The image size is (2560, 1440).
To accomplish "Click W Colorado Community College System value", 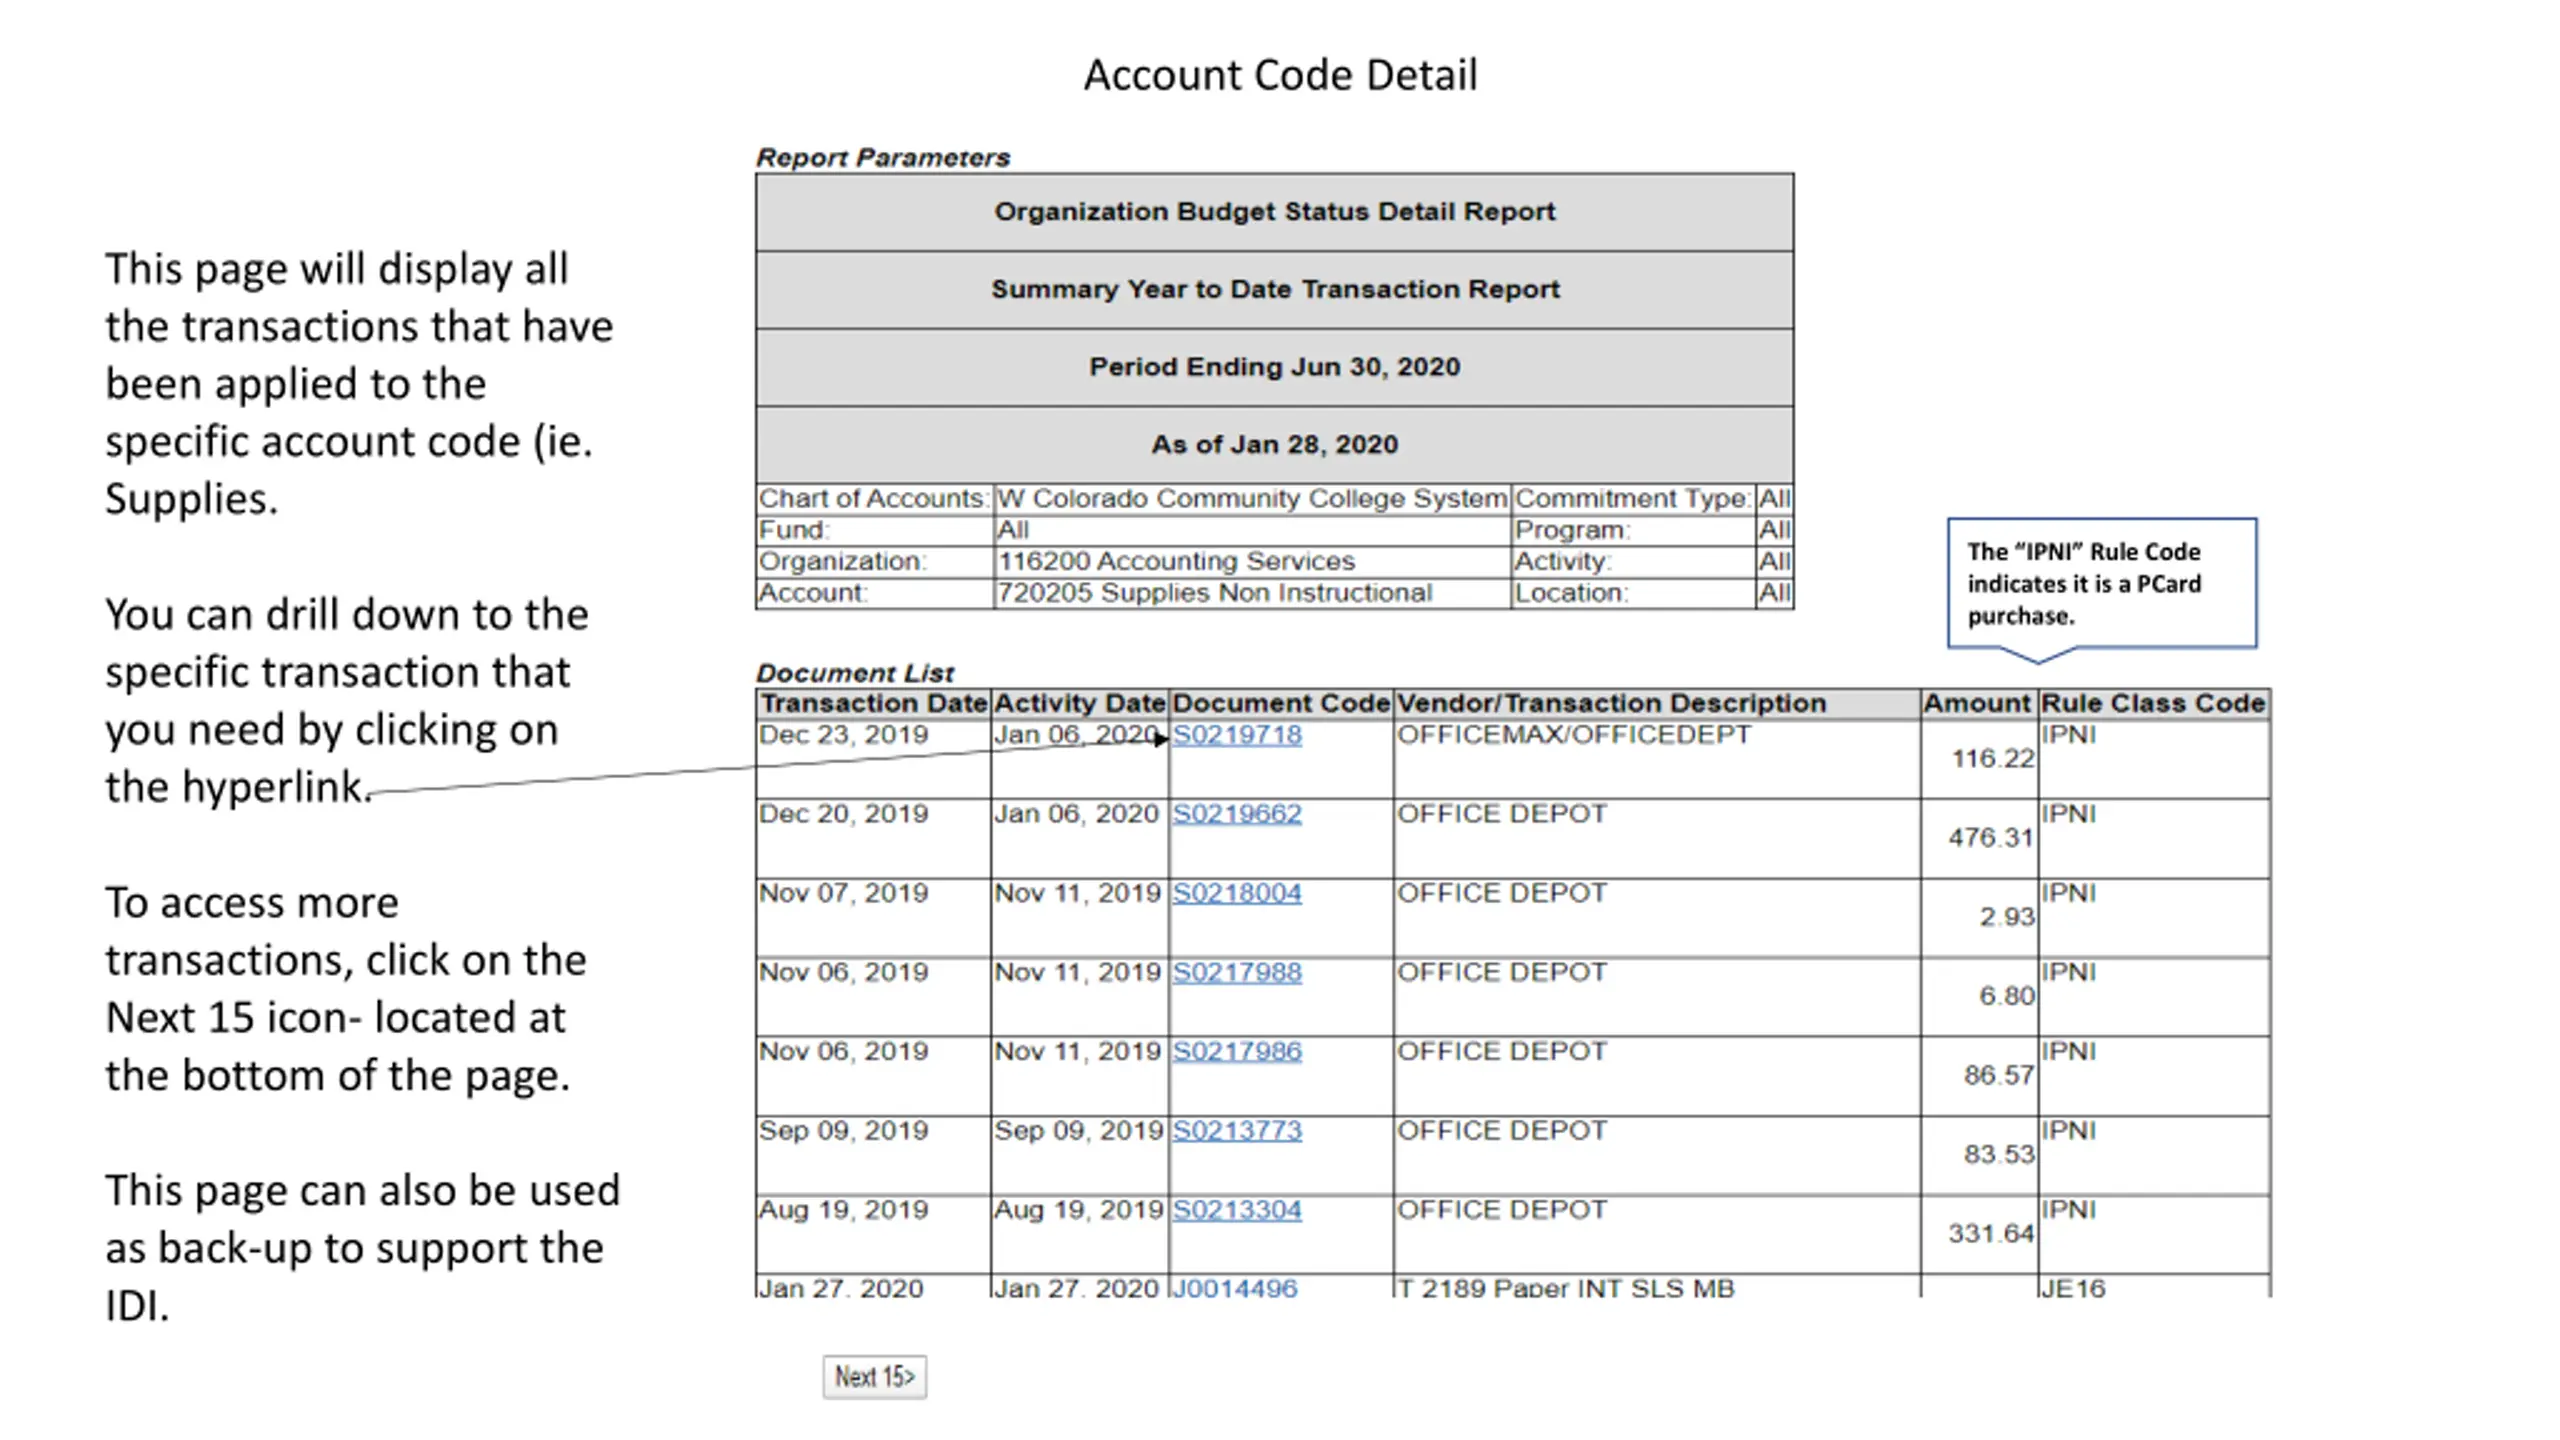I will (x=1252, y=498).
